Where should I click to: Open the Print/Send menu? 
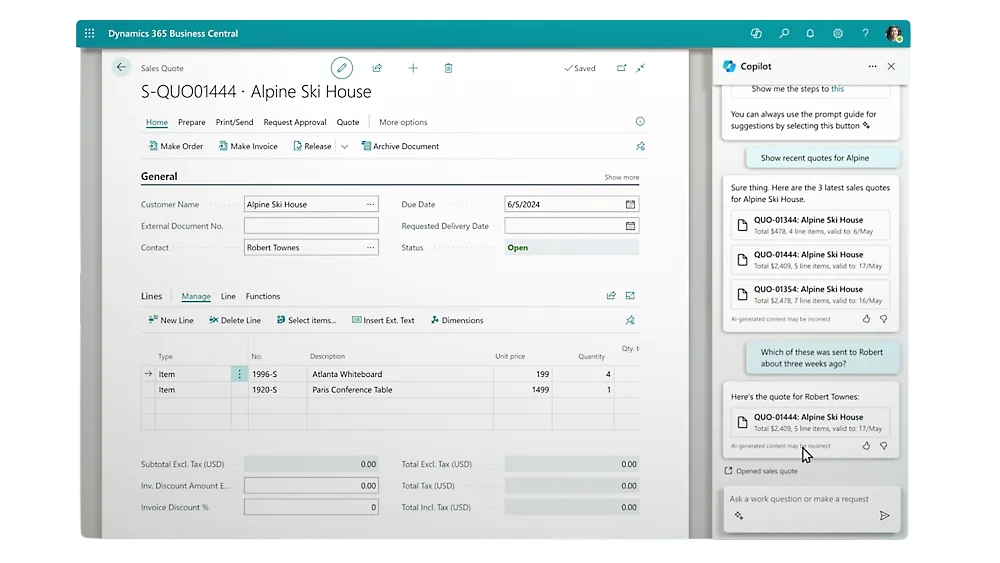pyautogui.click(x=234, y=122)
